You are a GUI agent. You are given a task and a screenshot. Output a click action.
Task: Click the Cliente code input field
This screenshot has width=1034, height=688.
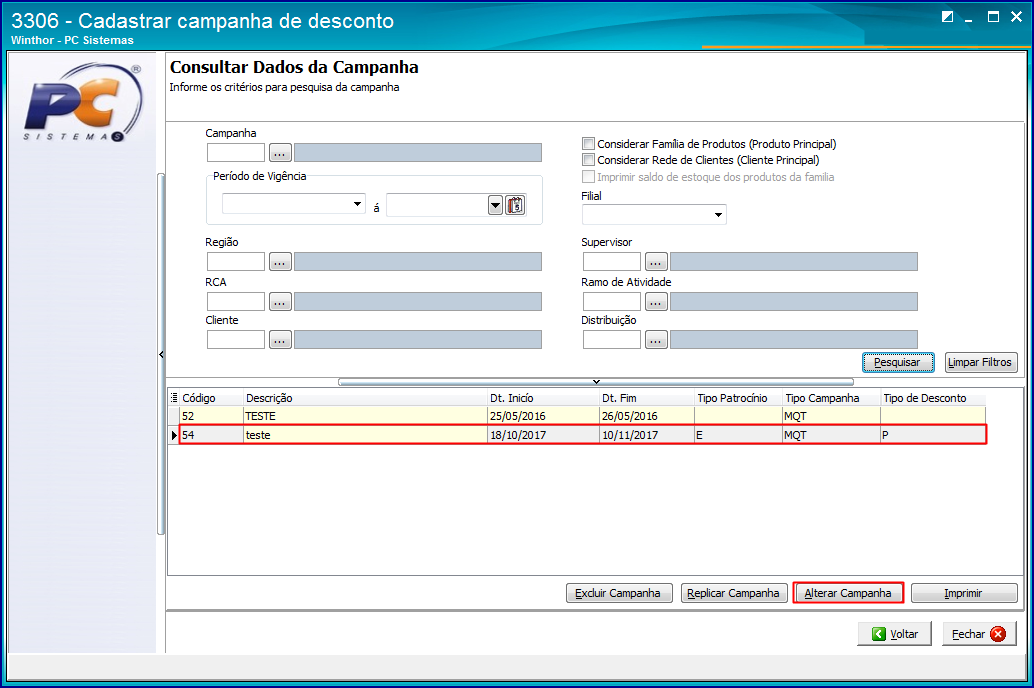236,340
